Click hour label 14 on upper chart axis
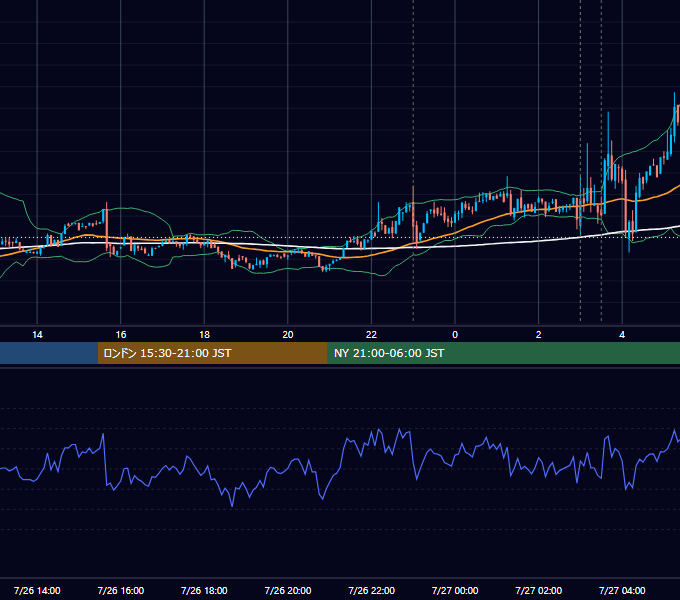Viewport: 680px width, 600px height. pos(37,335)
